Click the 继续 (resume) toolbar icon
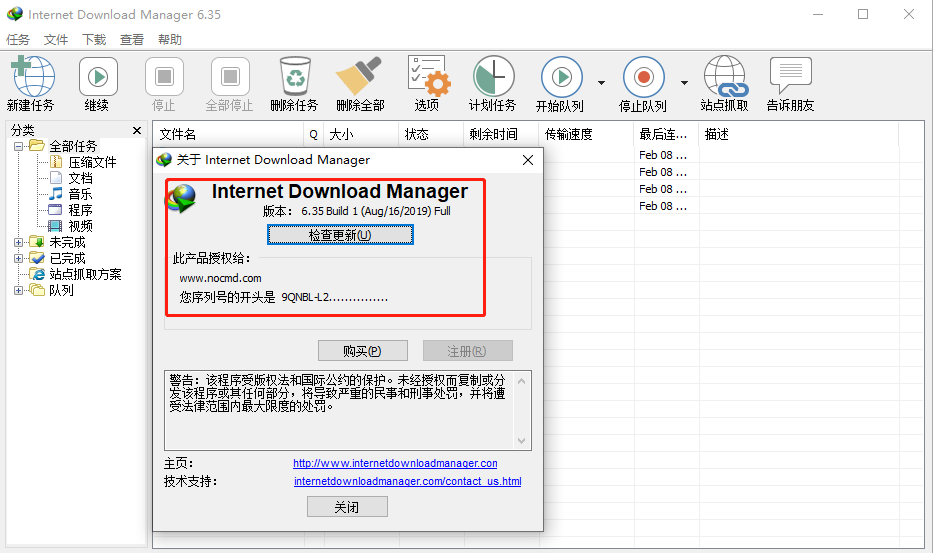 97,77
